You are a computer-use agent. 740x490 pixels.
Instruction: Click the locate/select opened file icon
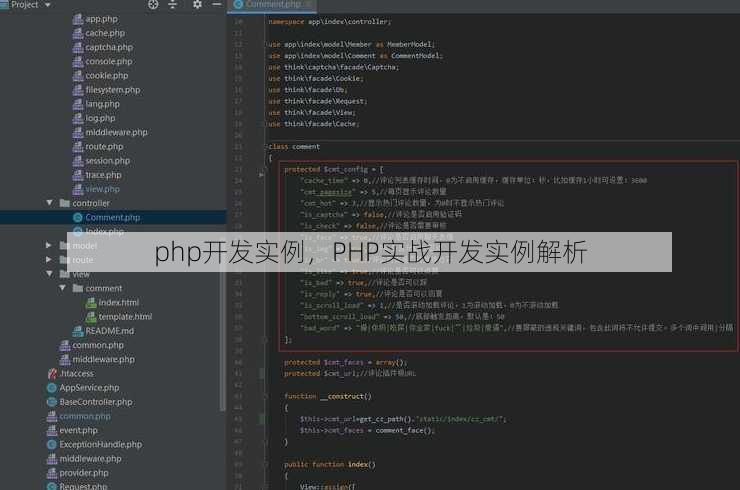pyautogui.click(x=153, y=5)
